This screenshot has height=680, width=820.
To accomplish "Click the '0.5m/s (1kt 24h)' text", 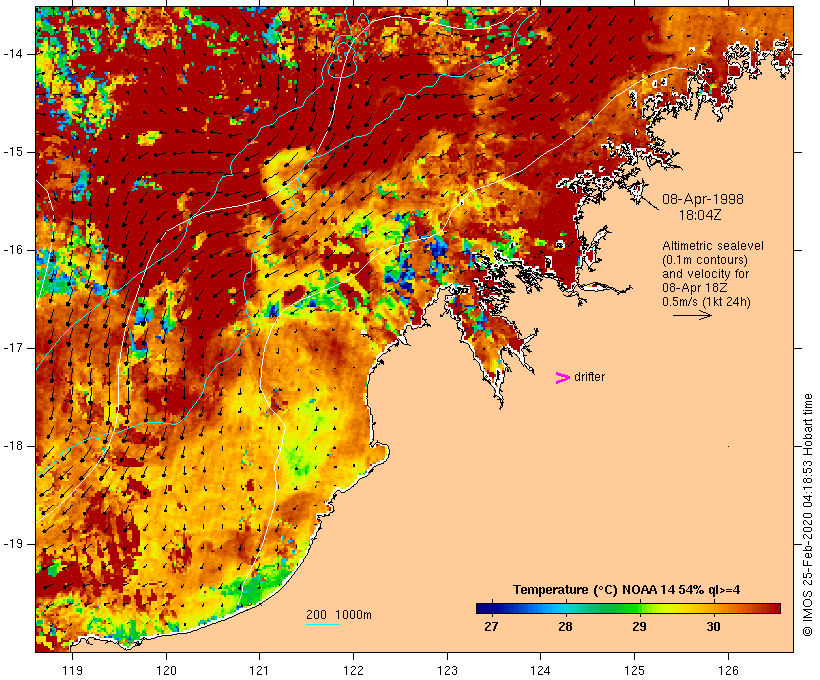I will (707, 302).
